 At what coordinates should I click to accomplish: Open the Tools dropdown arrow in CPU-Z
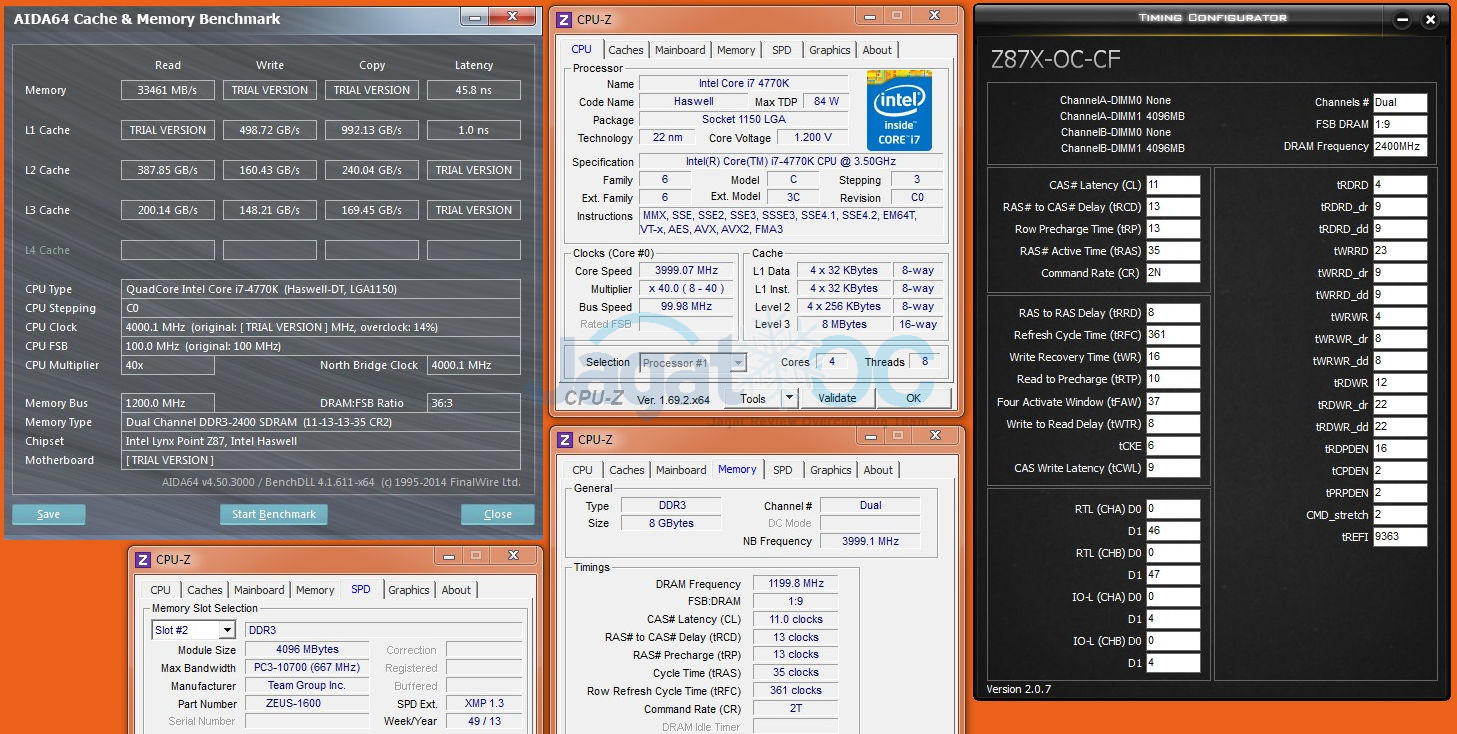tap(789, 398)
